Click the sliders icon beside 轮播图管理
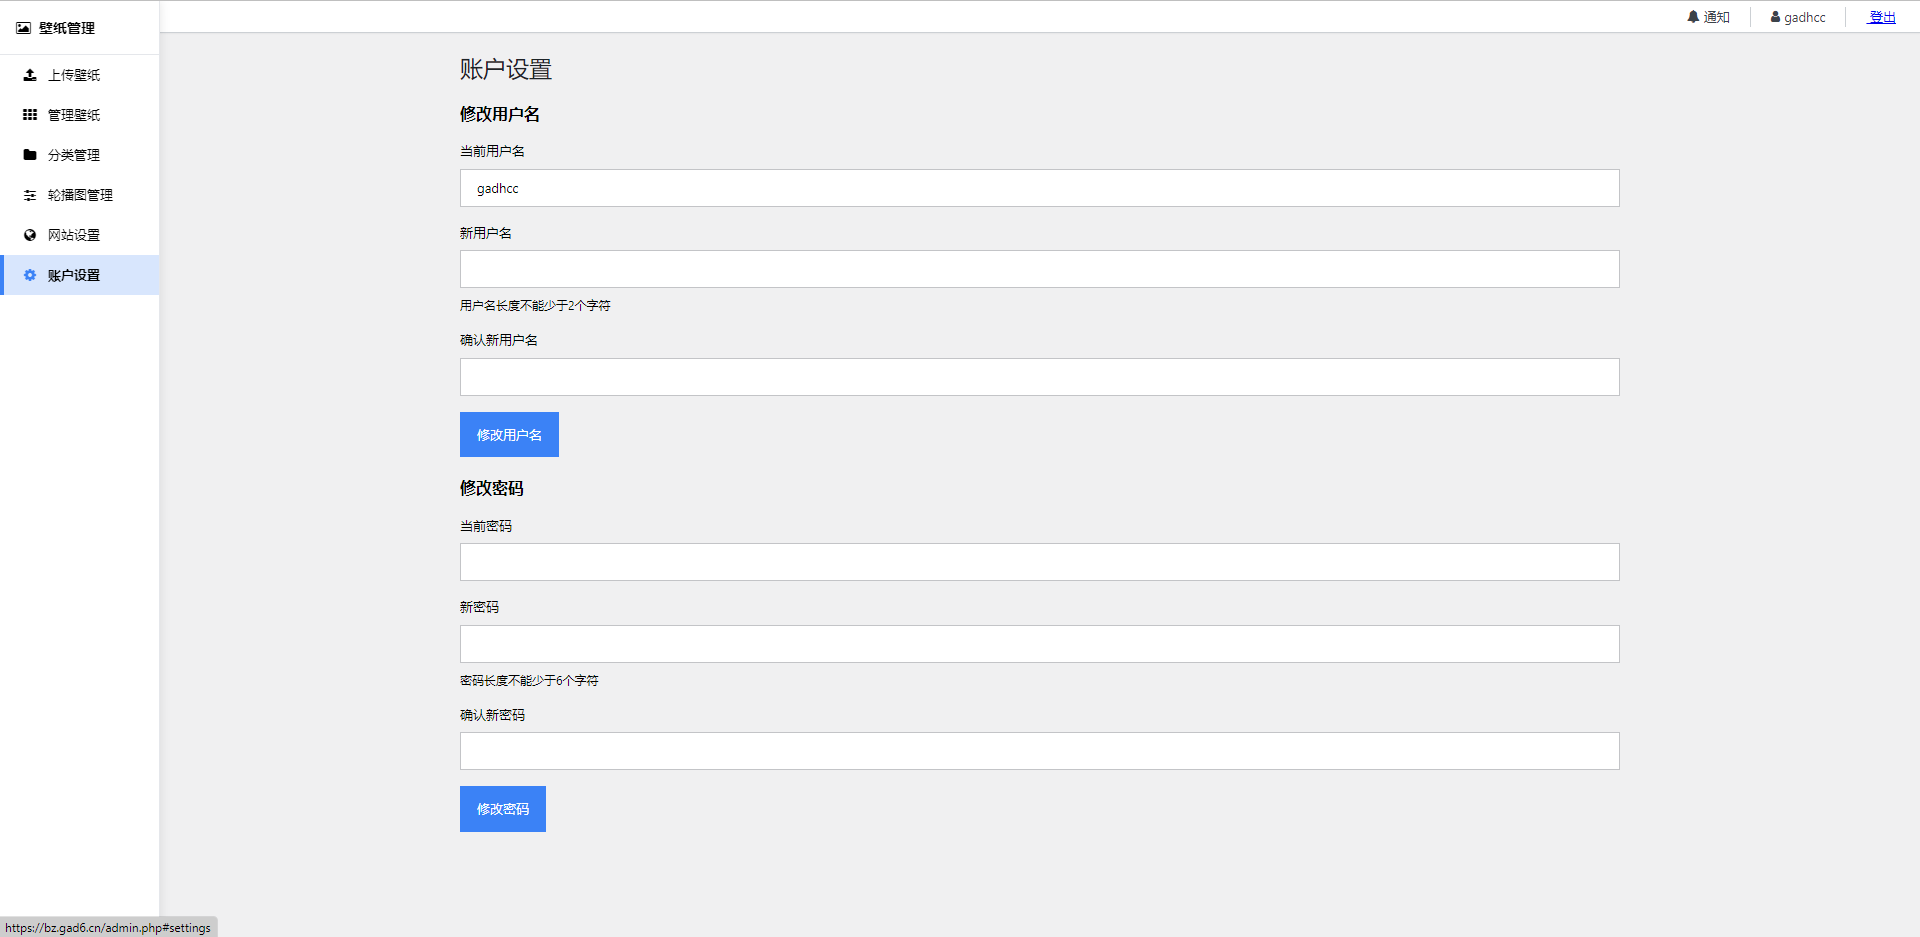 point(30,195)
